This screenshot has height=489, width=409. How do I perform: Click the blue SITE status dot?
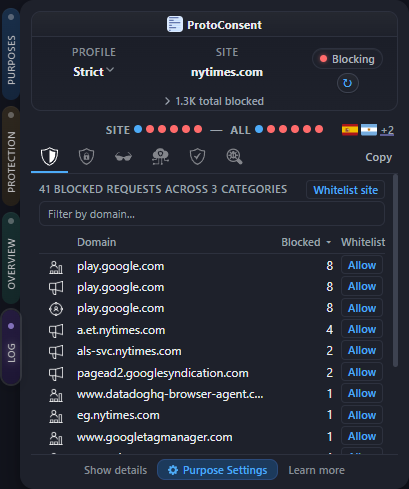point(138,129)
